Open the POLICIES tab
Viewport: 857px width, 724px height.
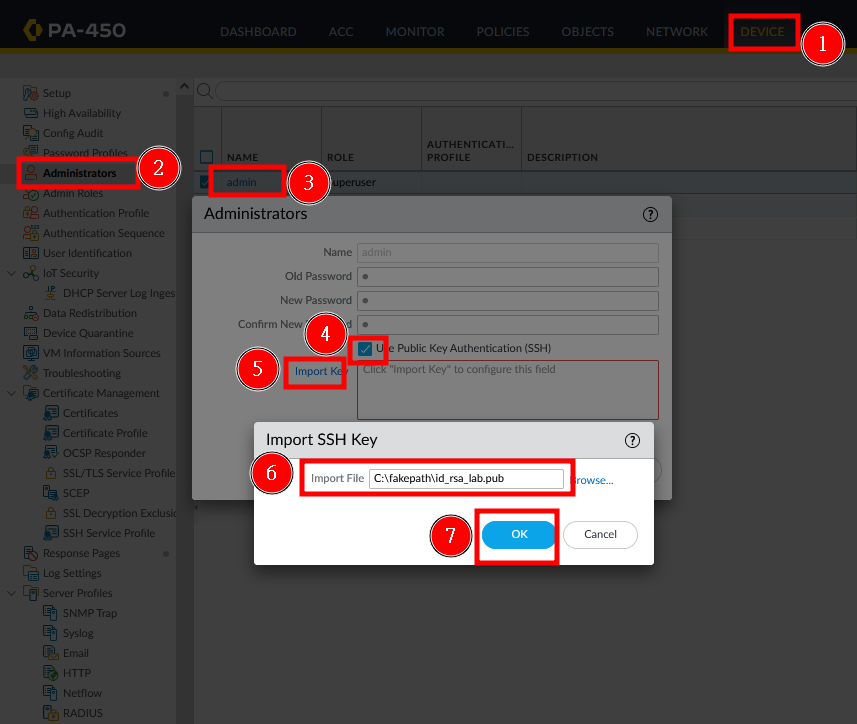pos(503,32)
